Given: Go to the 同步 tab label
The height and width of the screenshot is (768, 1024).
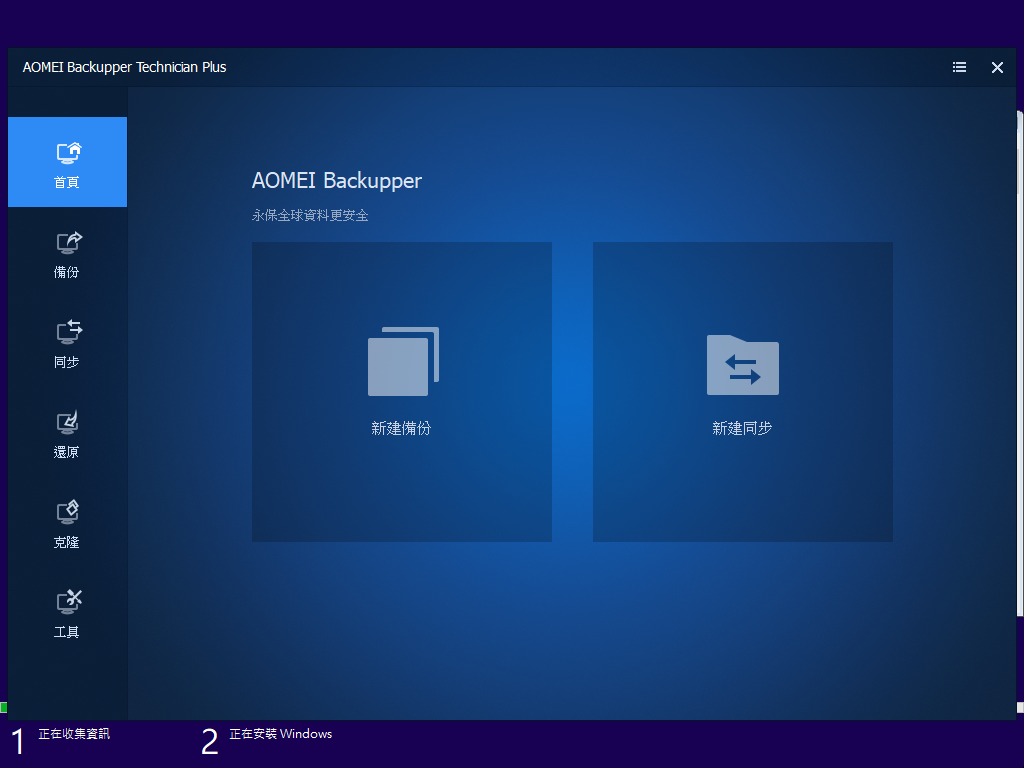Looking at the screenshot, I should point(67,363).
